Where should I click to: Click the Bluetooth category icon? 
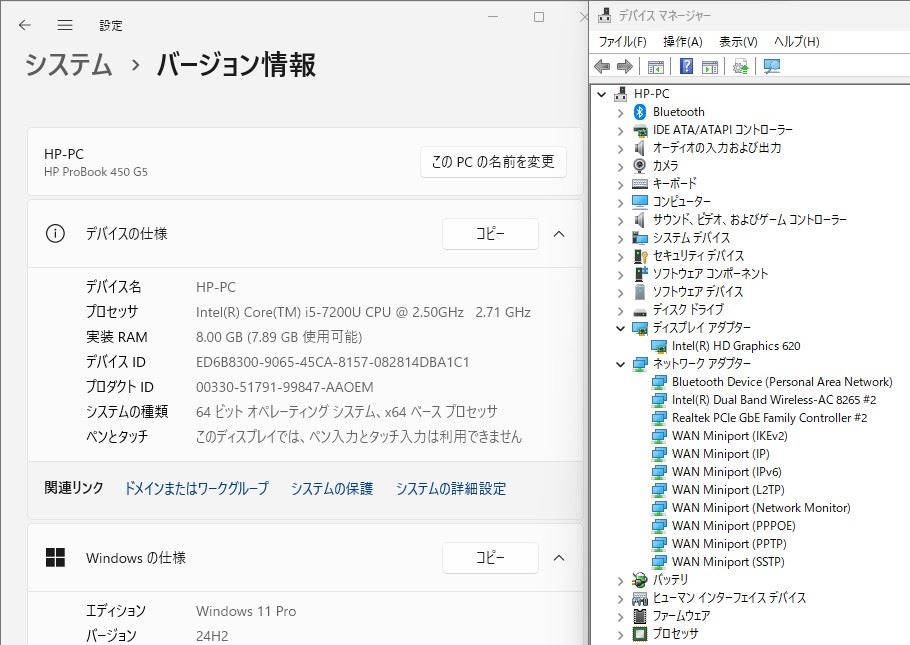point(640,111)
